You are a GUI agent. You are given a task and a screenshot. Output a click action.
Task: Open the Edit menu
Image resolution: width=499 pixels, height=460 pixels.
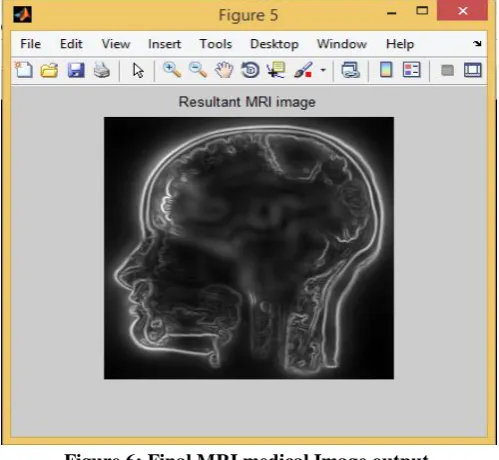(x=71, y=44)
